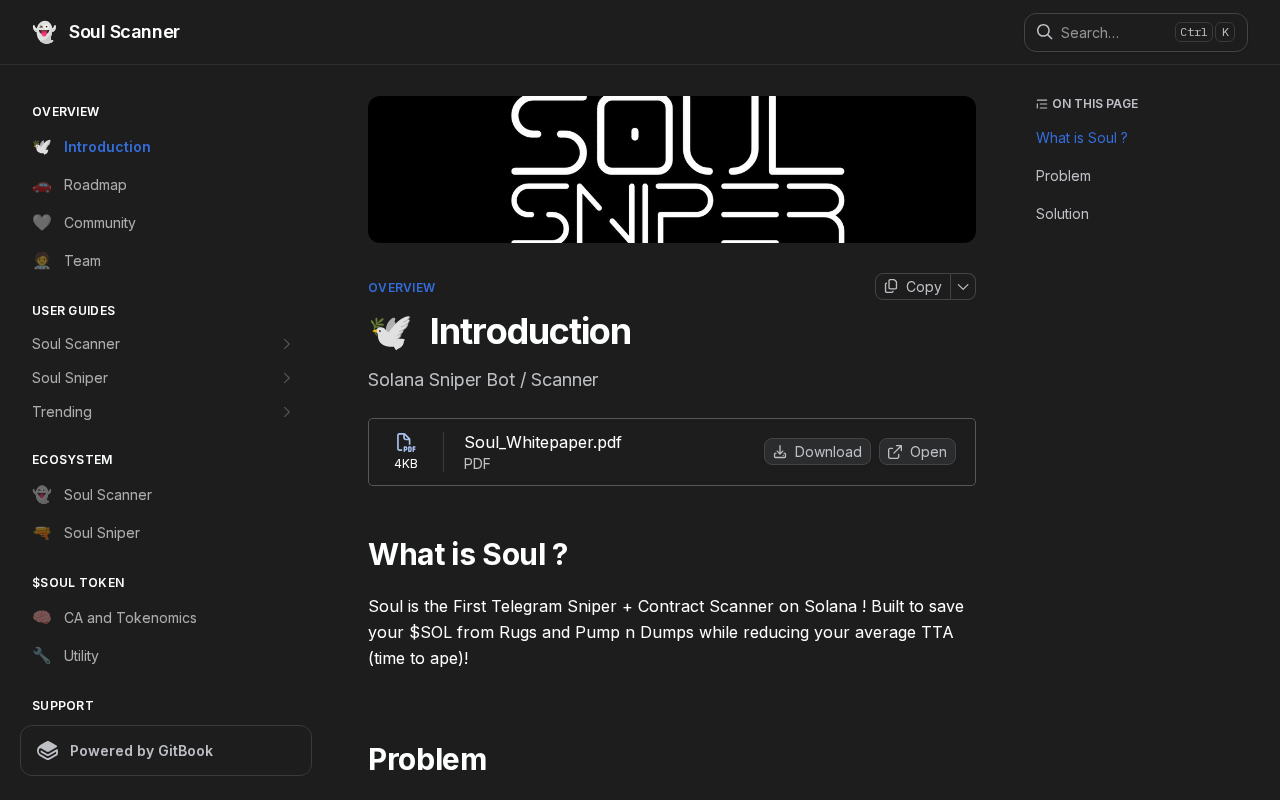This screenshot has width=1280, height=800.
Task: Jump to the Solution section
Action: tap(1062, 214)
